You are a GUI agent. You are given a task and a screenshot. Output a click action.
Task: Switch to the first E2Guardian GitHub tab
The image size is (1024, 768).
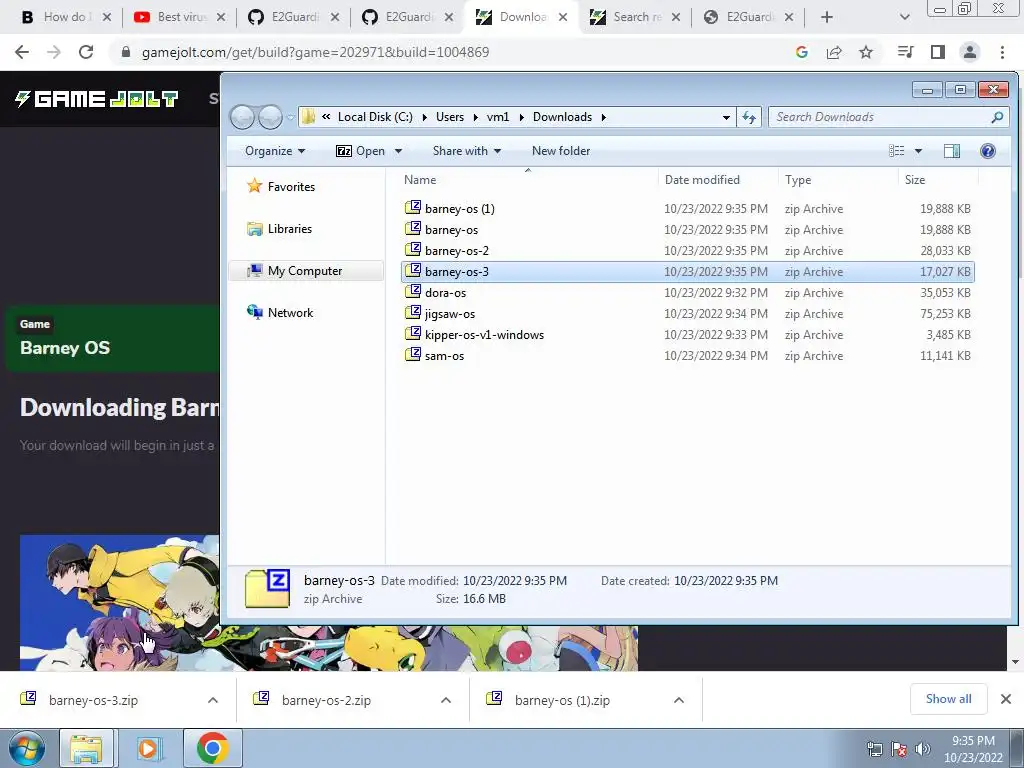point(295,17)
